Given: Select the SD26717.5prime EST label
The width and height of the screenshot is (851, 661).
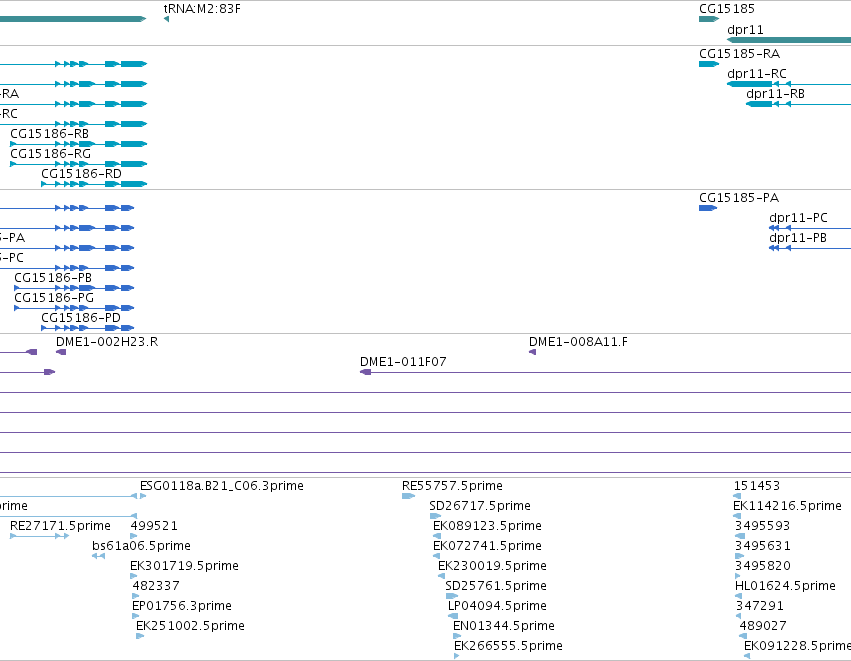Looking at the screenshot, I should click(480, 506).
